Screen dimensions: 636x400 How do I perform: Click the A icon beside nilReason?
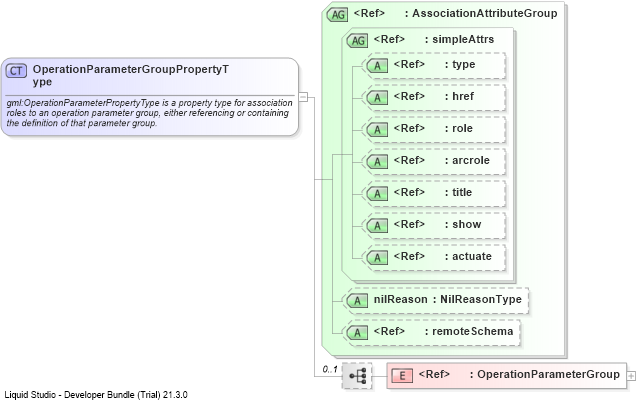(357, 301)
